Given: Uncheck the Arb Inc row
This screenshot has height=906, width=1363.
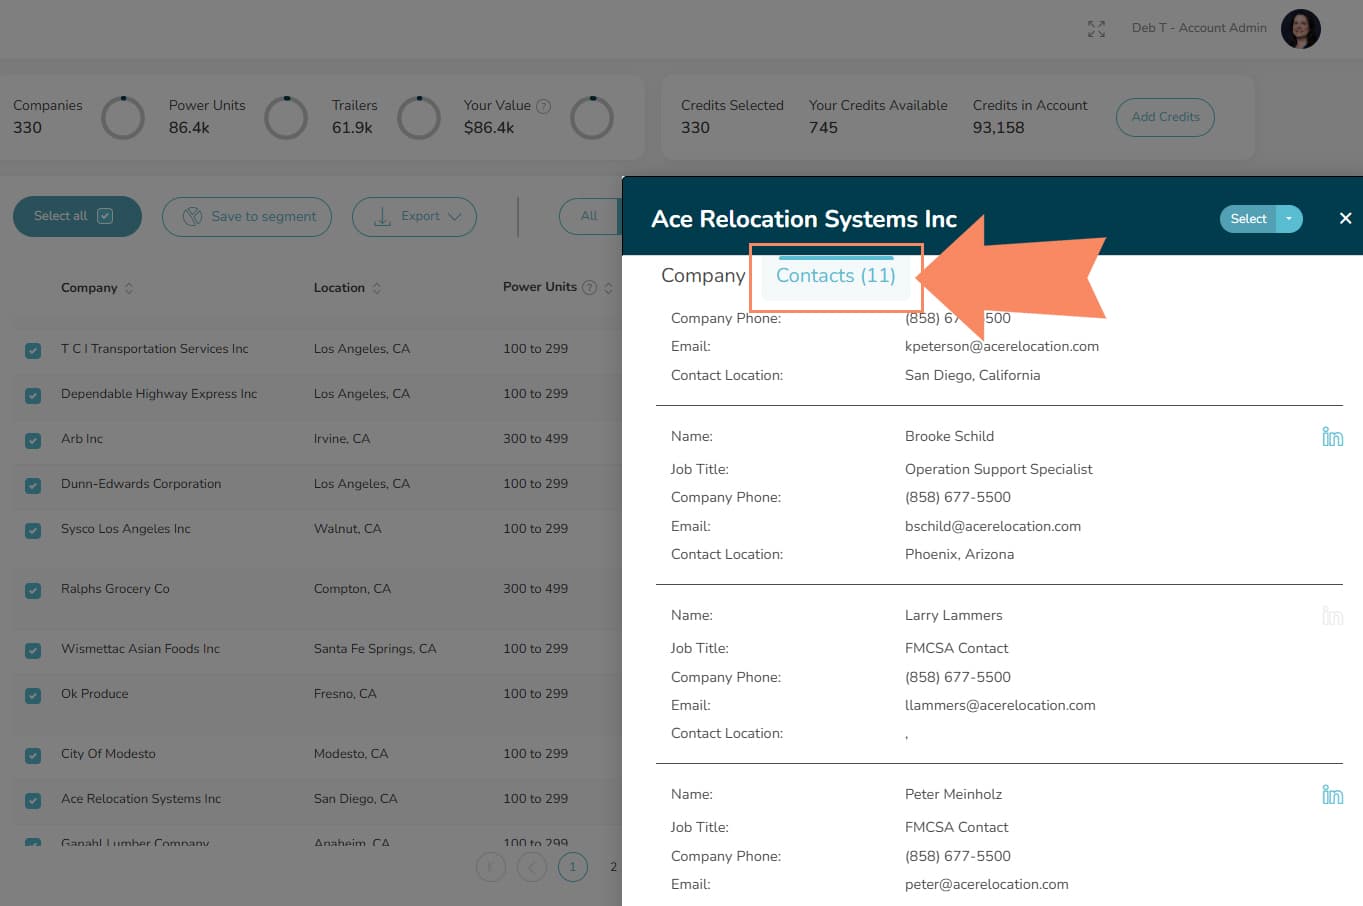Looking at the screenshot, I should point(33,440).
